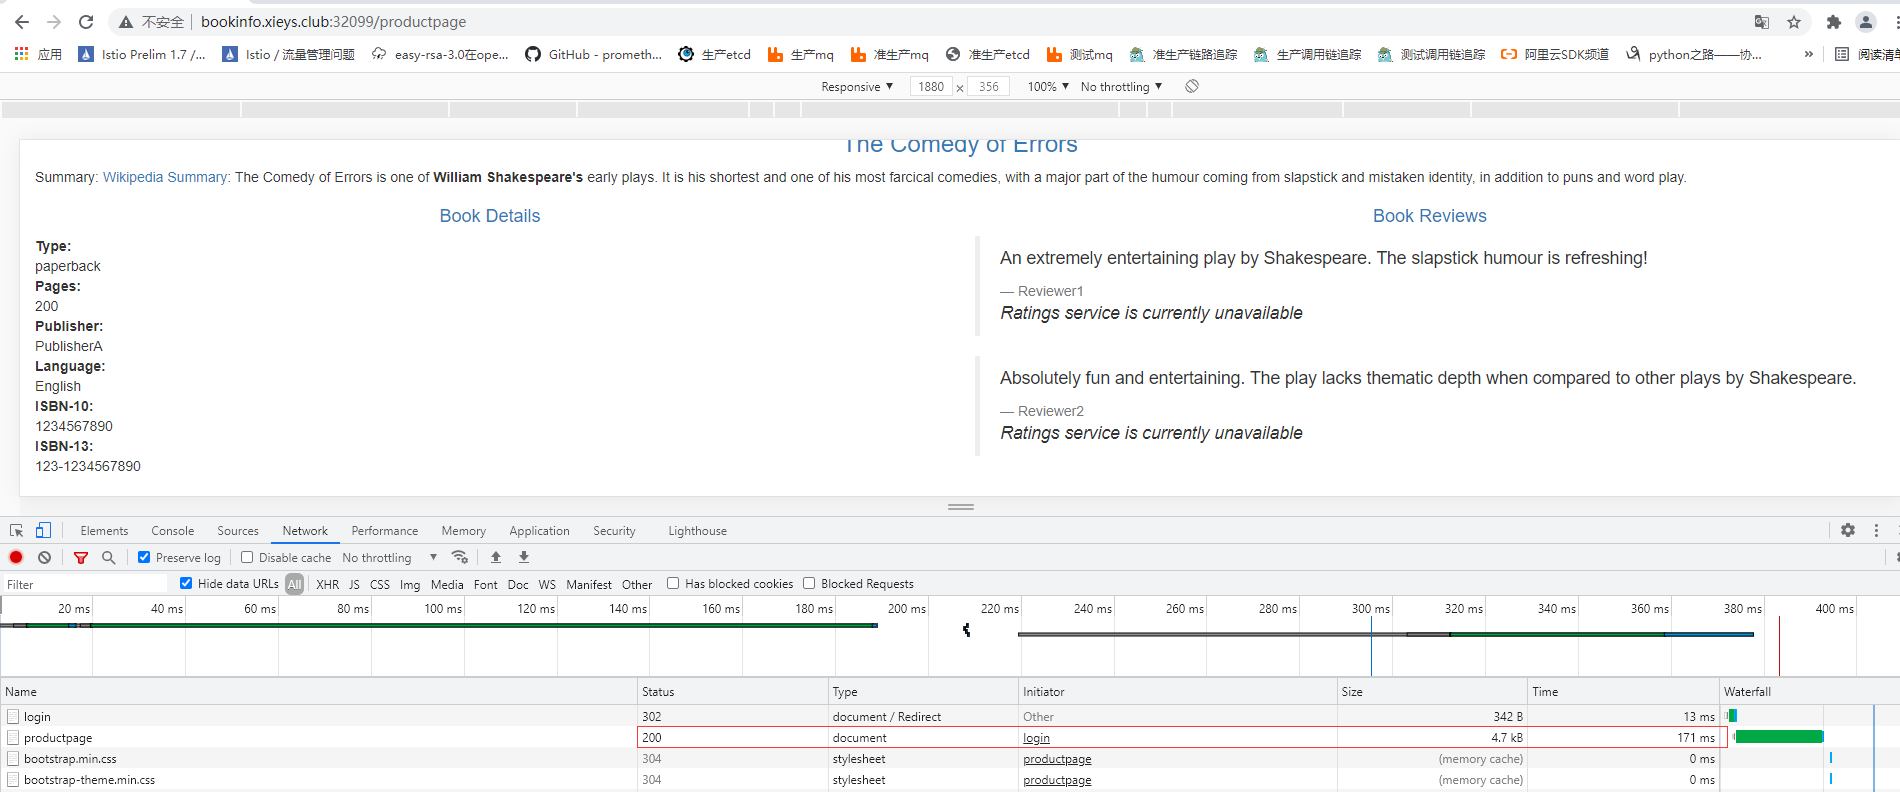Clear the network log with the clear icon
Screen dimensions: 1900x792
click(x=44, y=558)
